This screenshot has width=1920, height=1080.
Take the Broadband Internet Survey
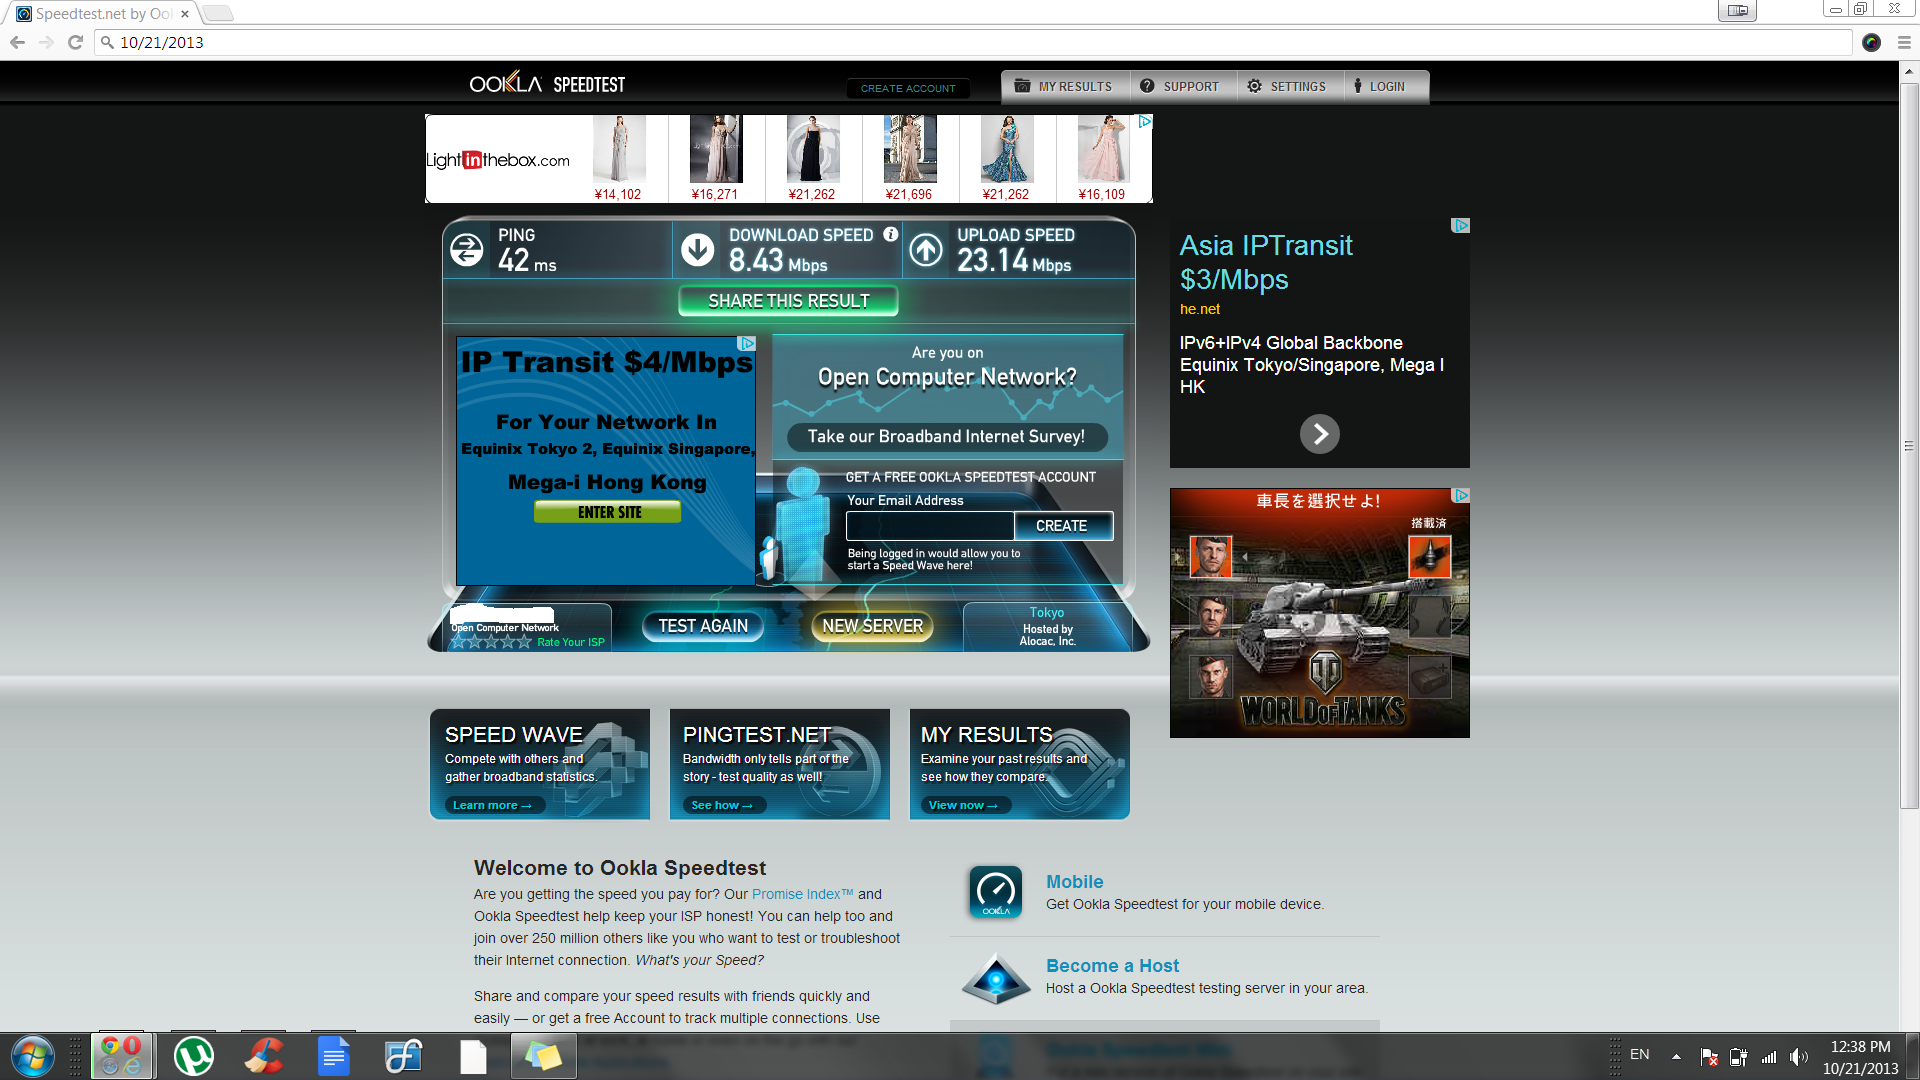946,436
